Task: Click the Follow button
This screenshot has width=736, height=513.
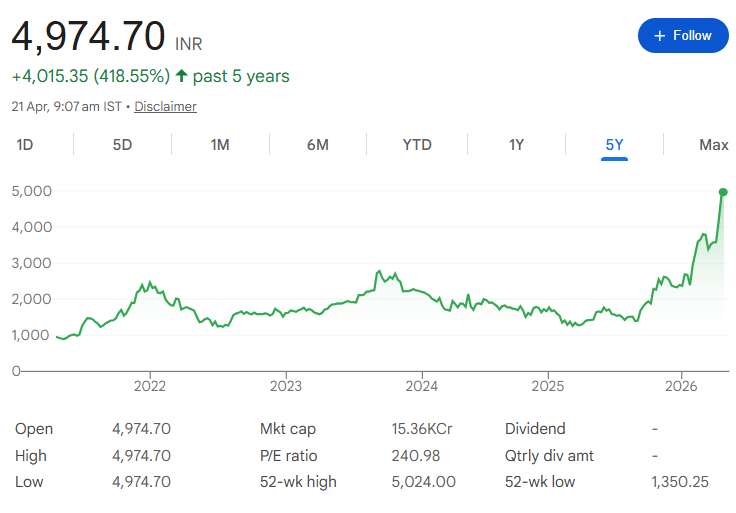Action: coord(682,36)
